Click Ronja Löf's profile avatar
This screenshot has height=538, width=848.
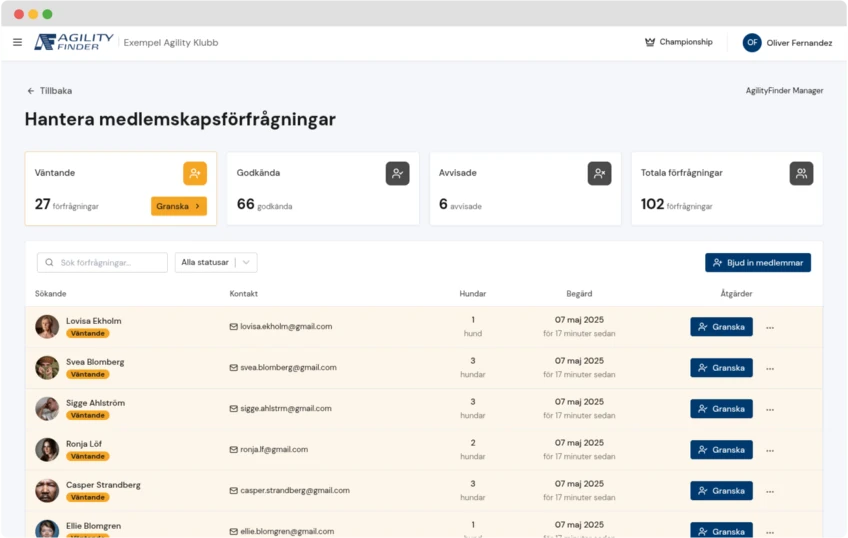click(47, 450)
